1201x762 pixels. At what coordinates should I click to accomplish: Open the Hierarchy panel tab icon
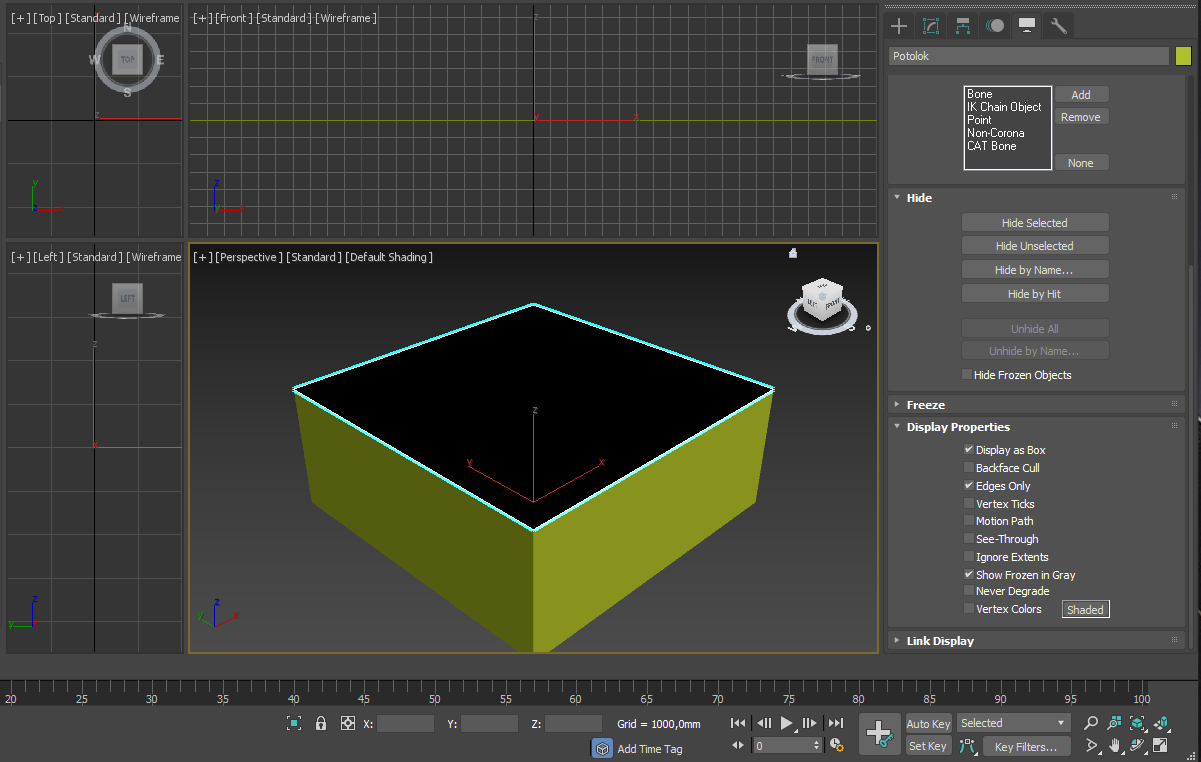click(x=962, y=26)
